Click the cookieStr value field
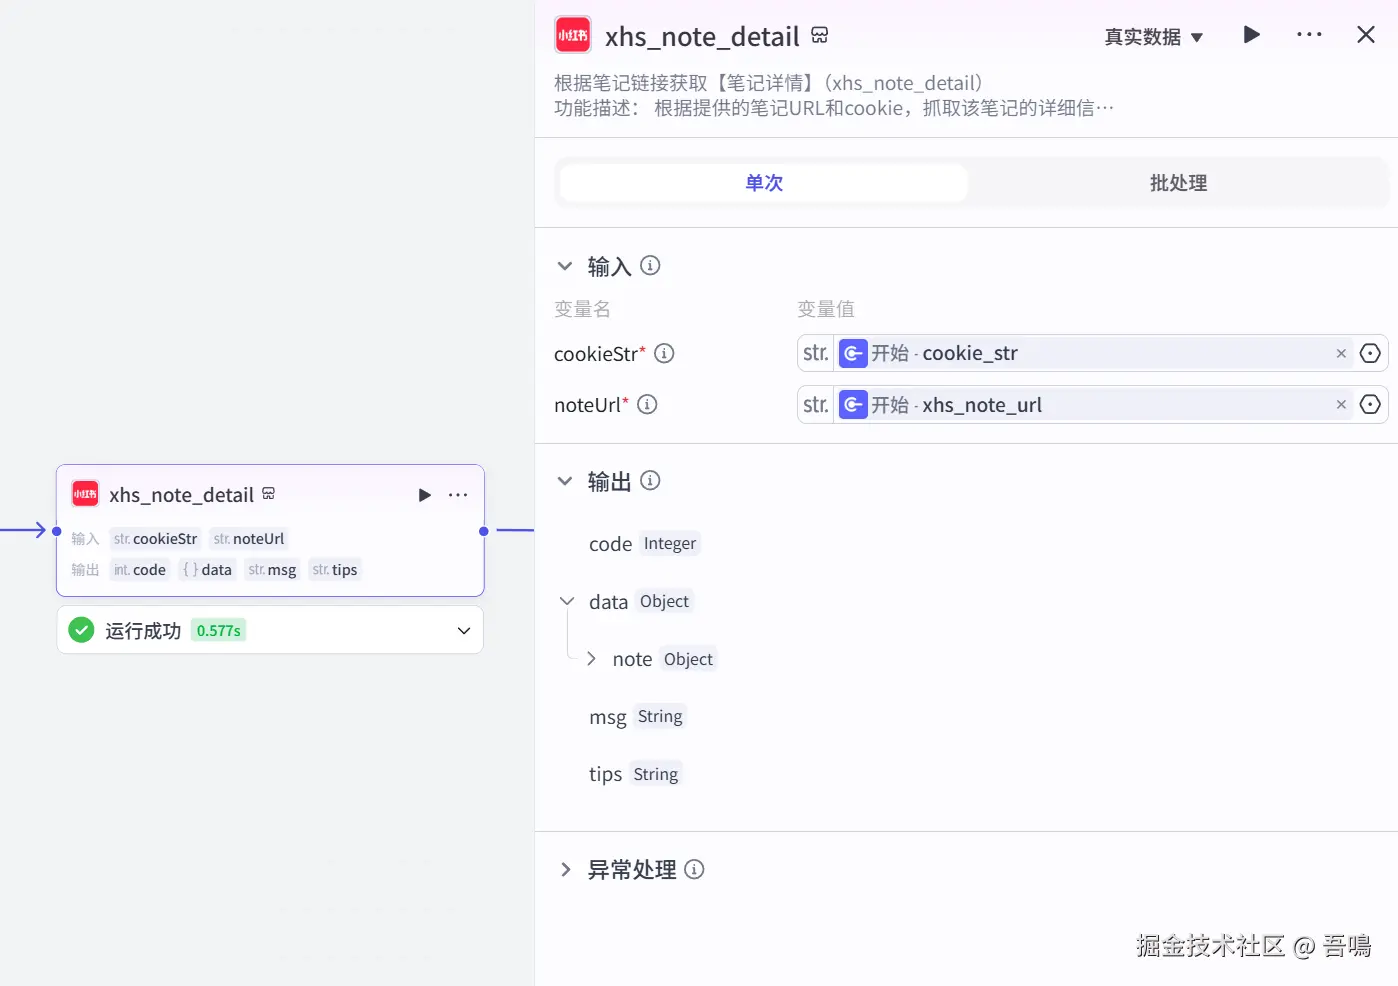The image size is (1398, 986). tap(1092, 353)
